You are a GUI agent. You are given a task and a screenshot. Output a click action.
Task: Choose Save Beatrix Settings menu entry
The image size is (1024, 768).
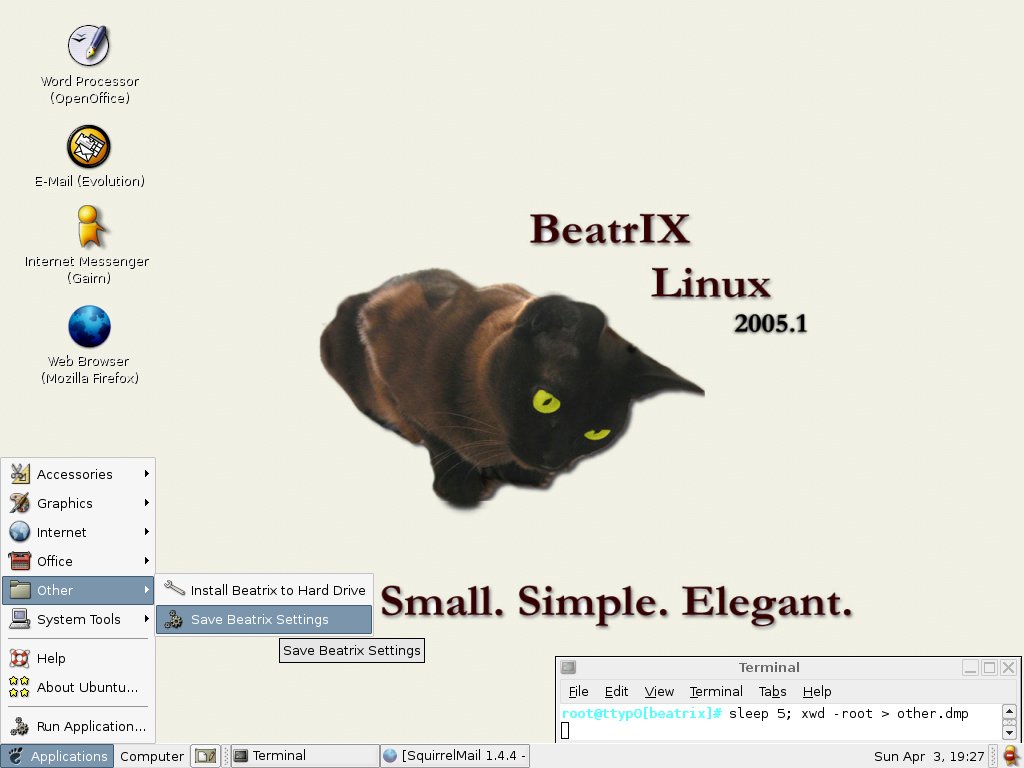click(264, 619)
